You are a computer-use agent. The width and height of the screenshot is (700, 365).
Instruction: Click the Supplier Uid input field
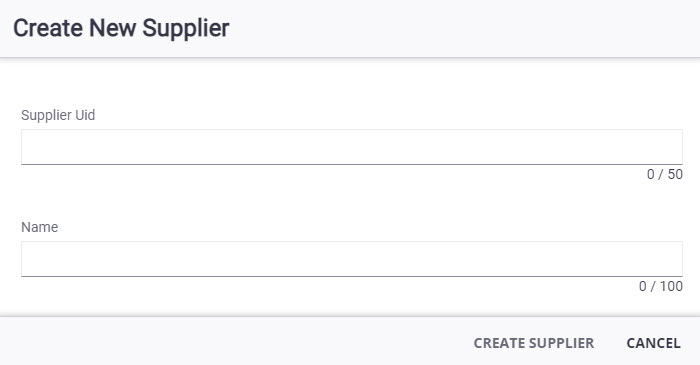pyautogui.click(x=352, y=147)
